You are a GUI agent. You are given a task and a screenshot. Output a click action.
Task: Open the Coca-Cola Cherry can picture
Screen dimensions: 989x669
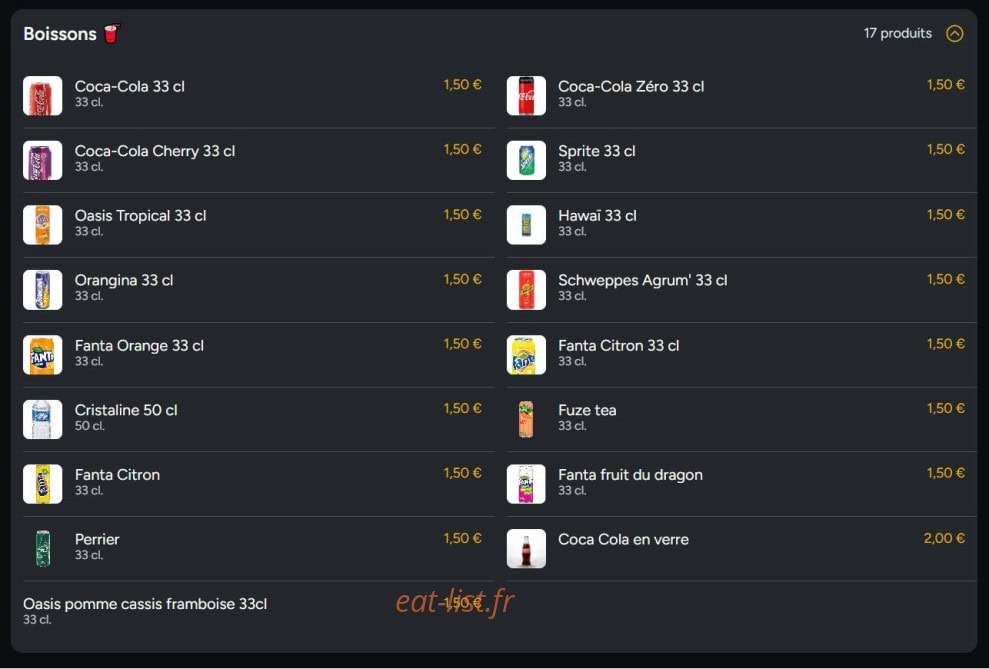click(x=42, y=160)
